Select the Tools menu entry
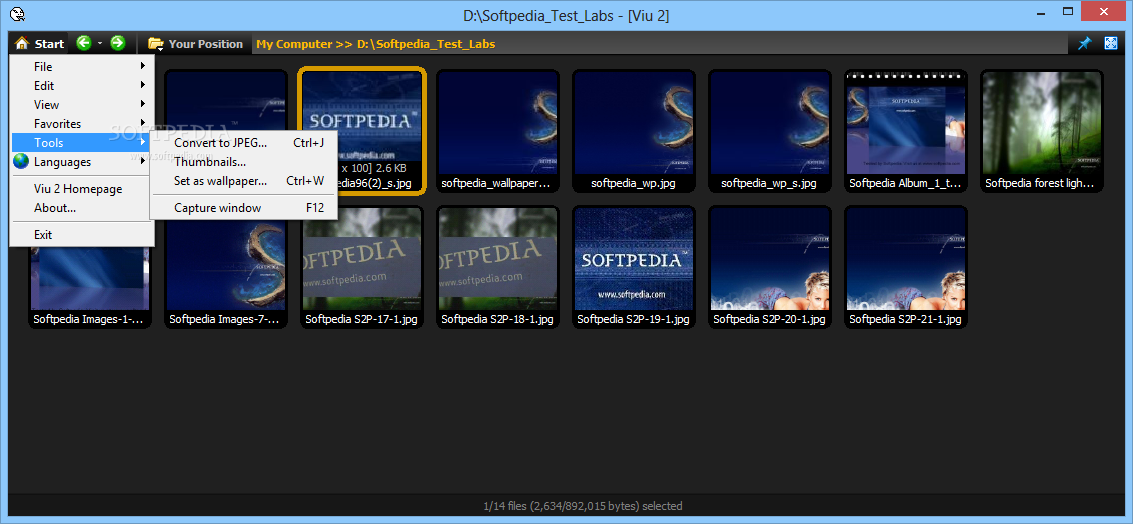Image resolution: width=1133 pixels, height=524 pixels. click(79, 142)
